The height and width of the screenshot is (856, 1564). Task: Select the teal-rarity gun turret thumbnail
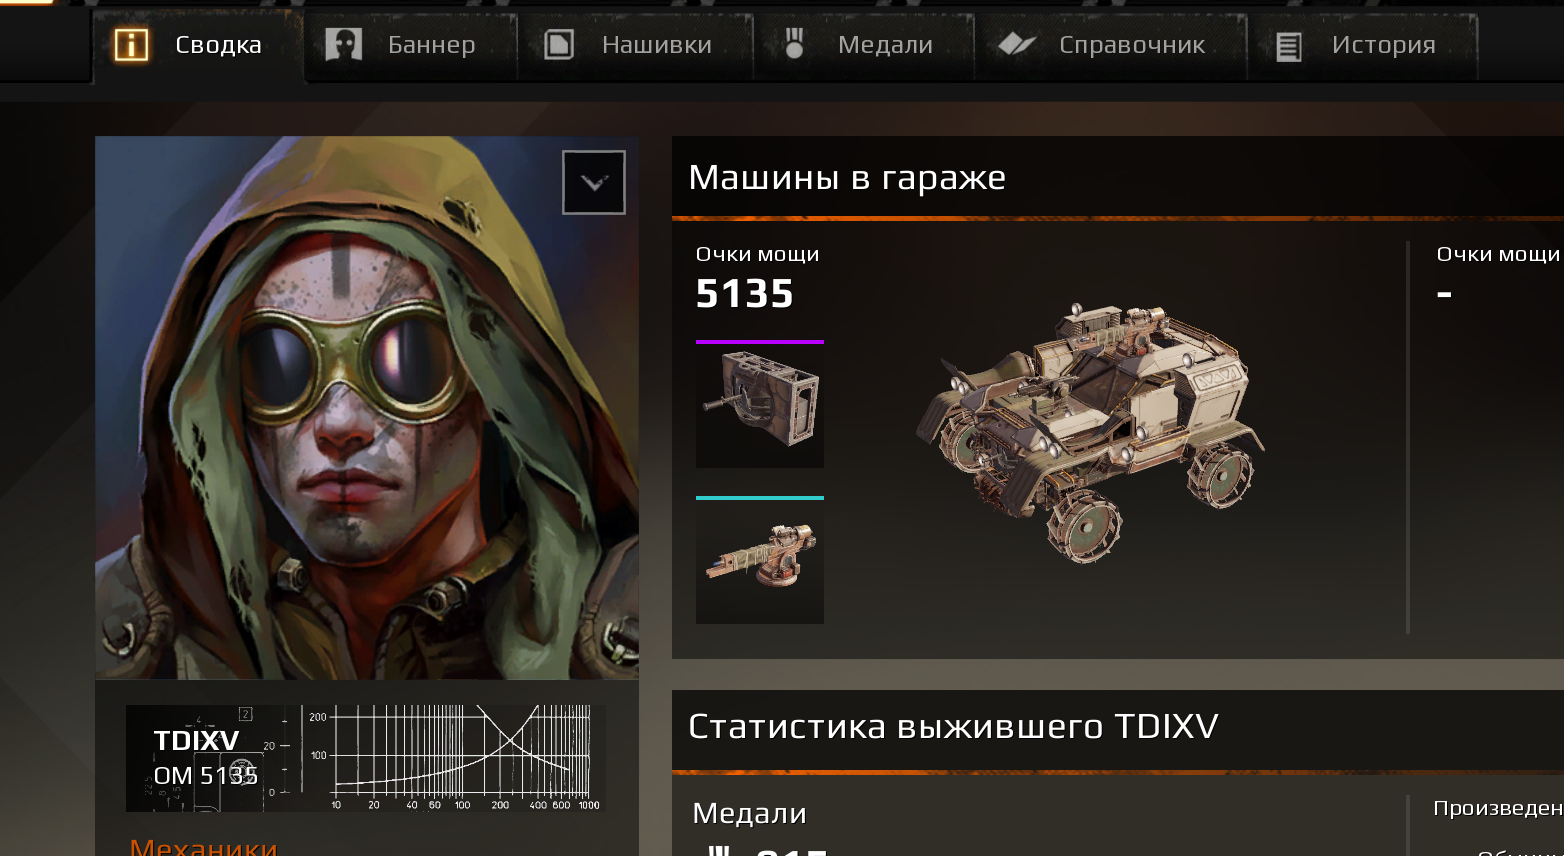click(x=760, y=561)
